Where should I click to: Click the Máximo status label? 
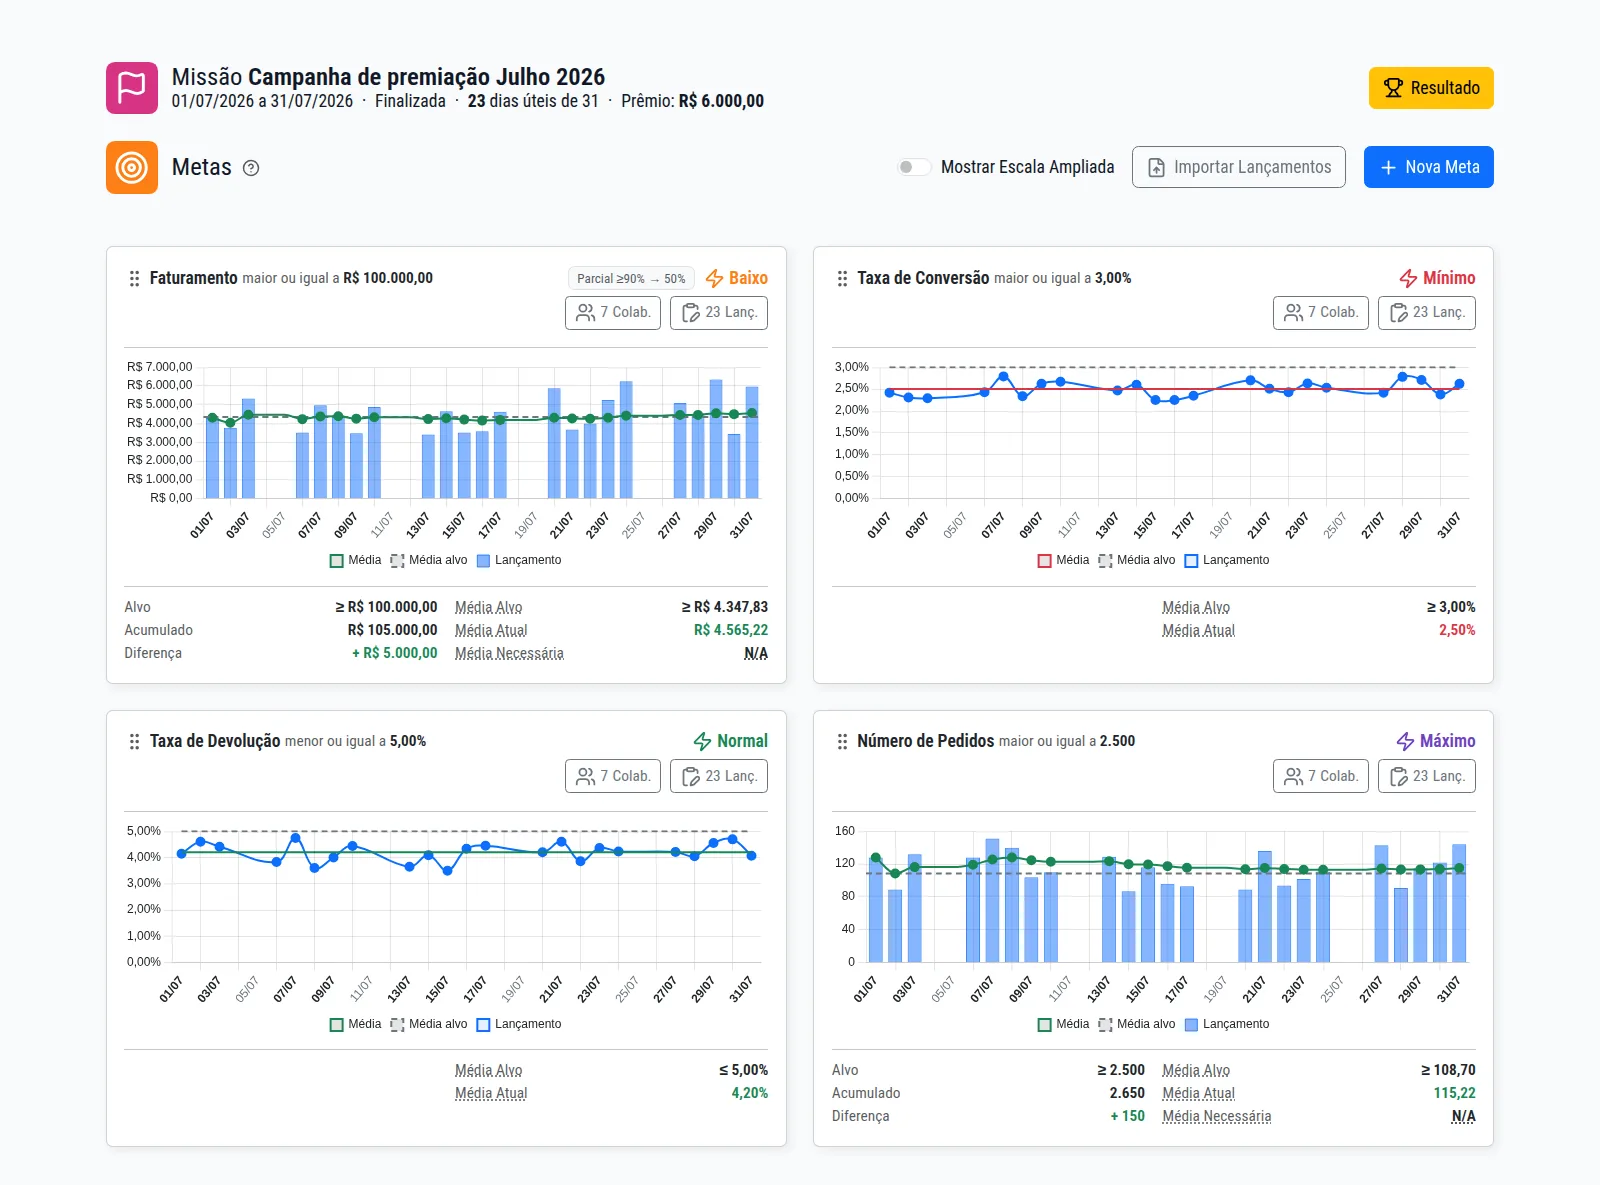click(1448, 741)
